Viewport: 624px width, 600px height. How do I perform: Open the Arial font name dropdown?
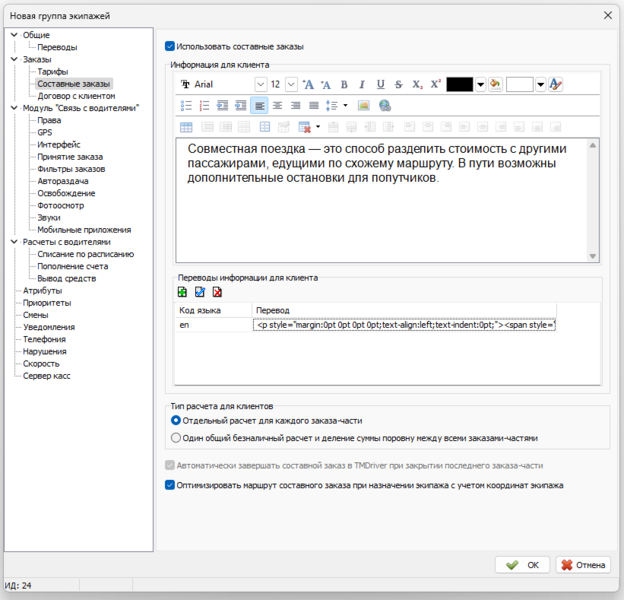pyautogui.click(x=261, y=85)
